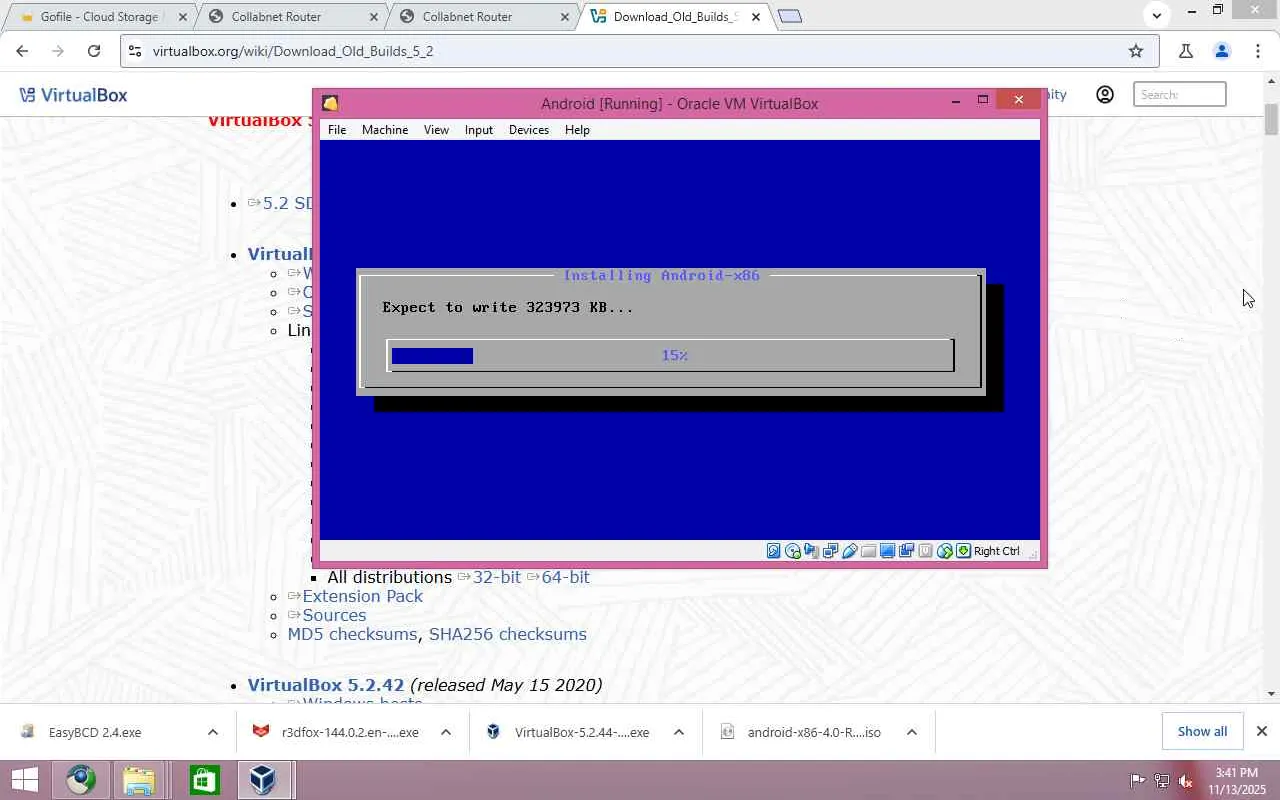Screen dimensions: 1280x800
Task: Open the Devices menu
Action: 529,130
